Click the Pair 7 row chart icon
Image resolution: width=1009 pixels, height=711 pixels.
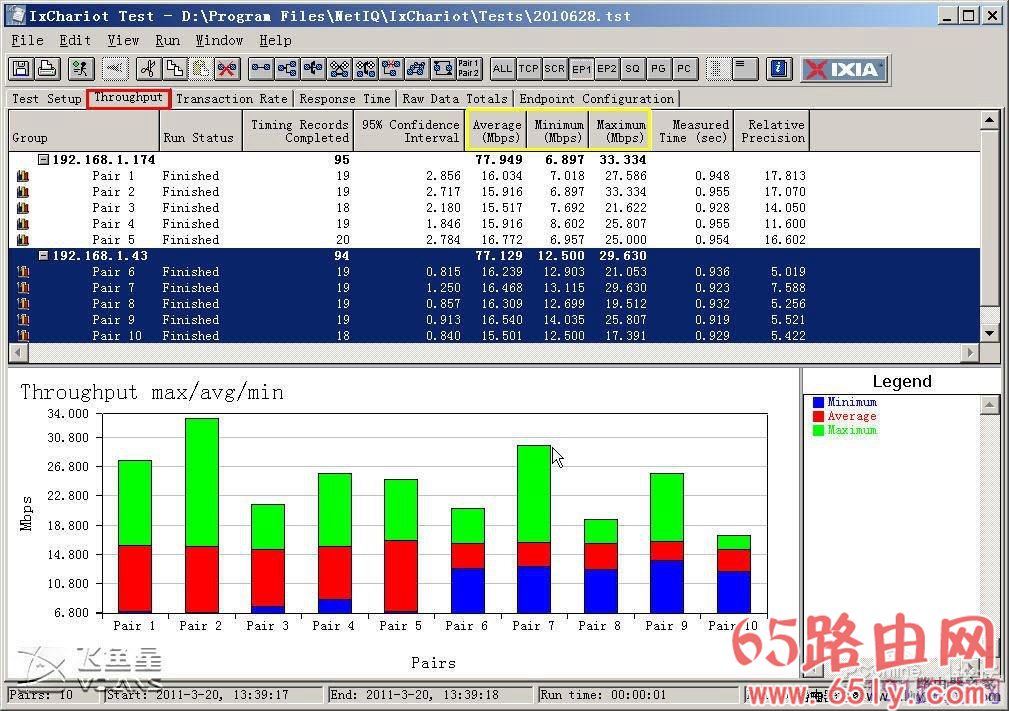23,288
